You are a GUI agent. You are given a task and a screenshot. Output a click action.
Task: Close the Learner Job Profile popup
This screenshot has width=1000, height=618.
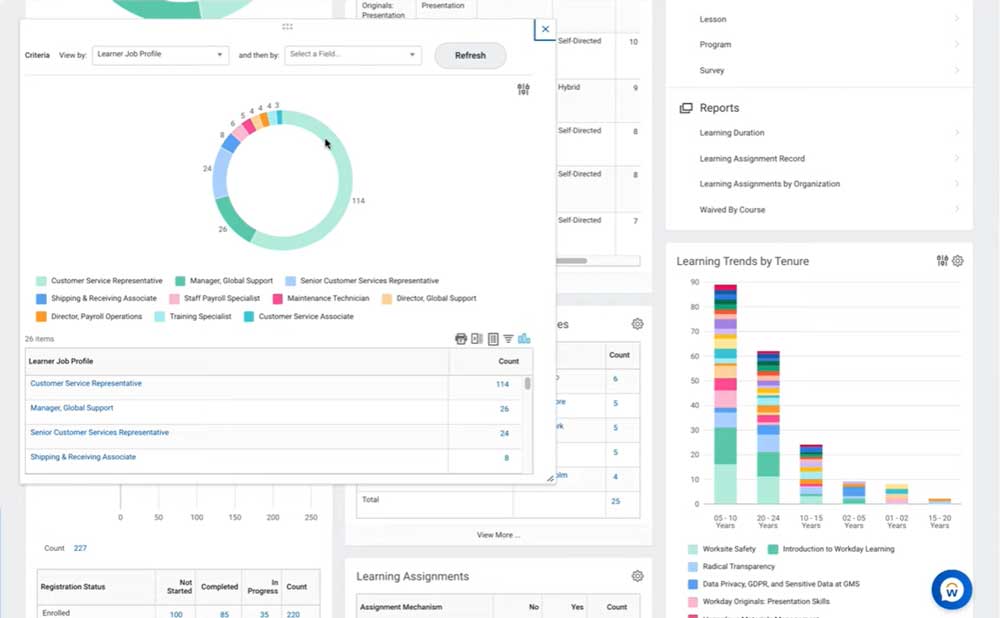click(x=545, y=29)
